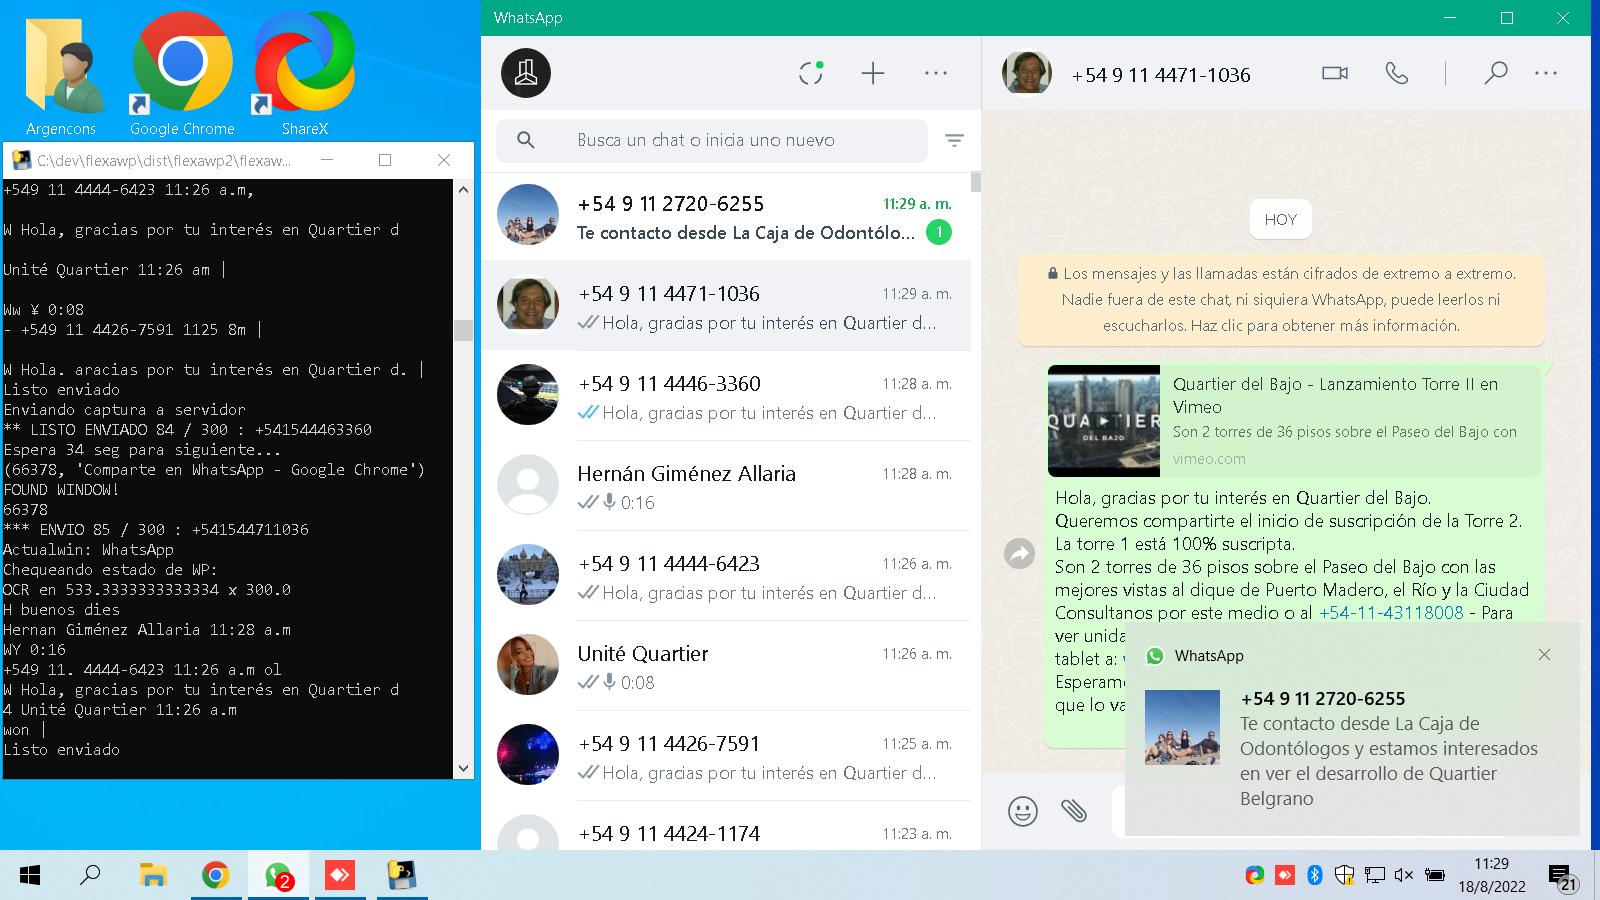Launch ShareX desktop shortcut
This screenshot has height=900, width=1600.
tap(305, 76)
